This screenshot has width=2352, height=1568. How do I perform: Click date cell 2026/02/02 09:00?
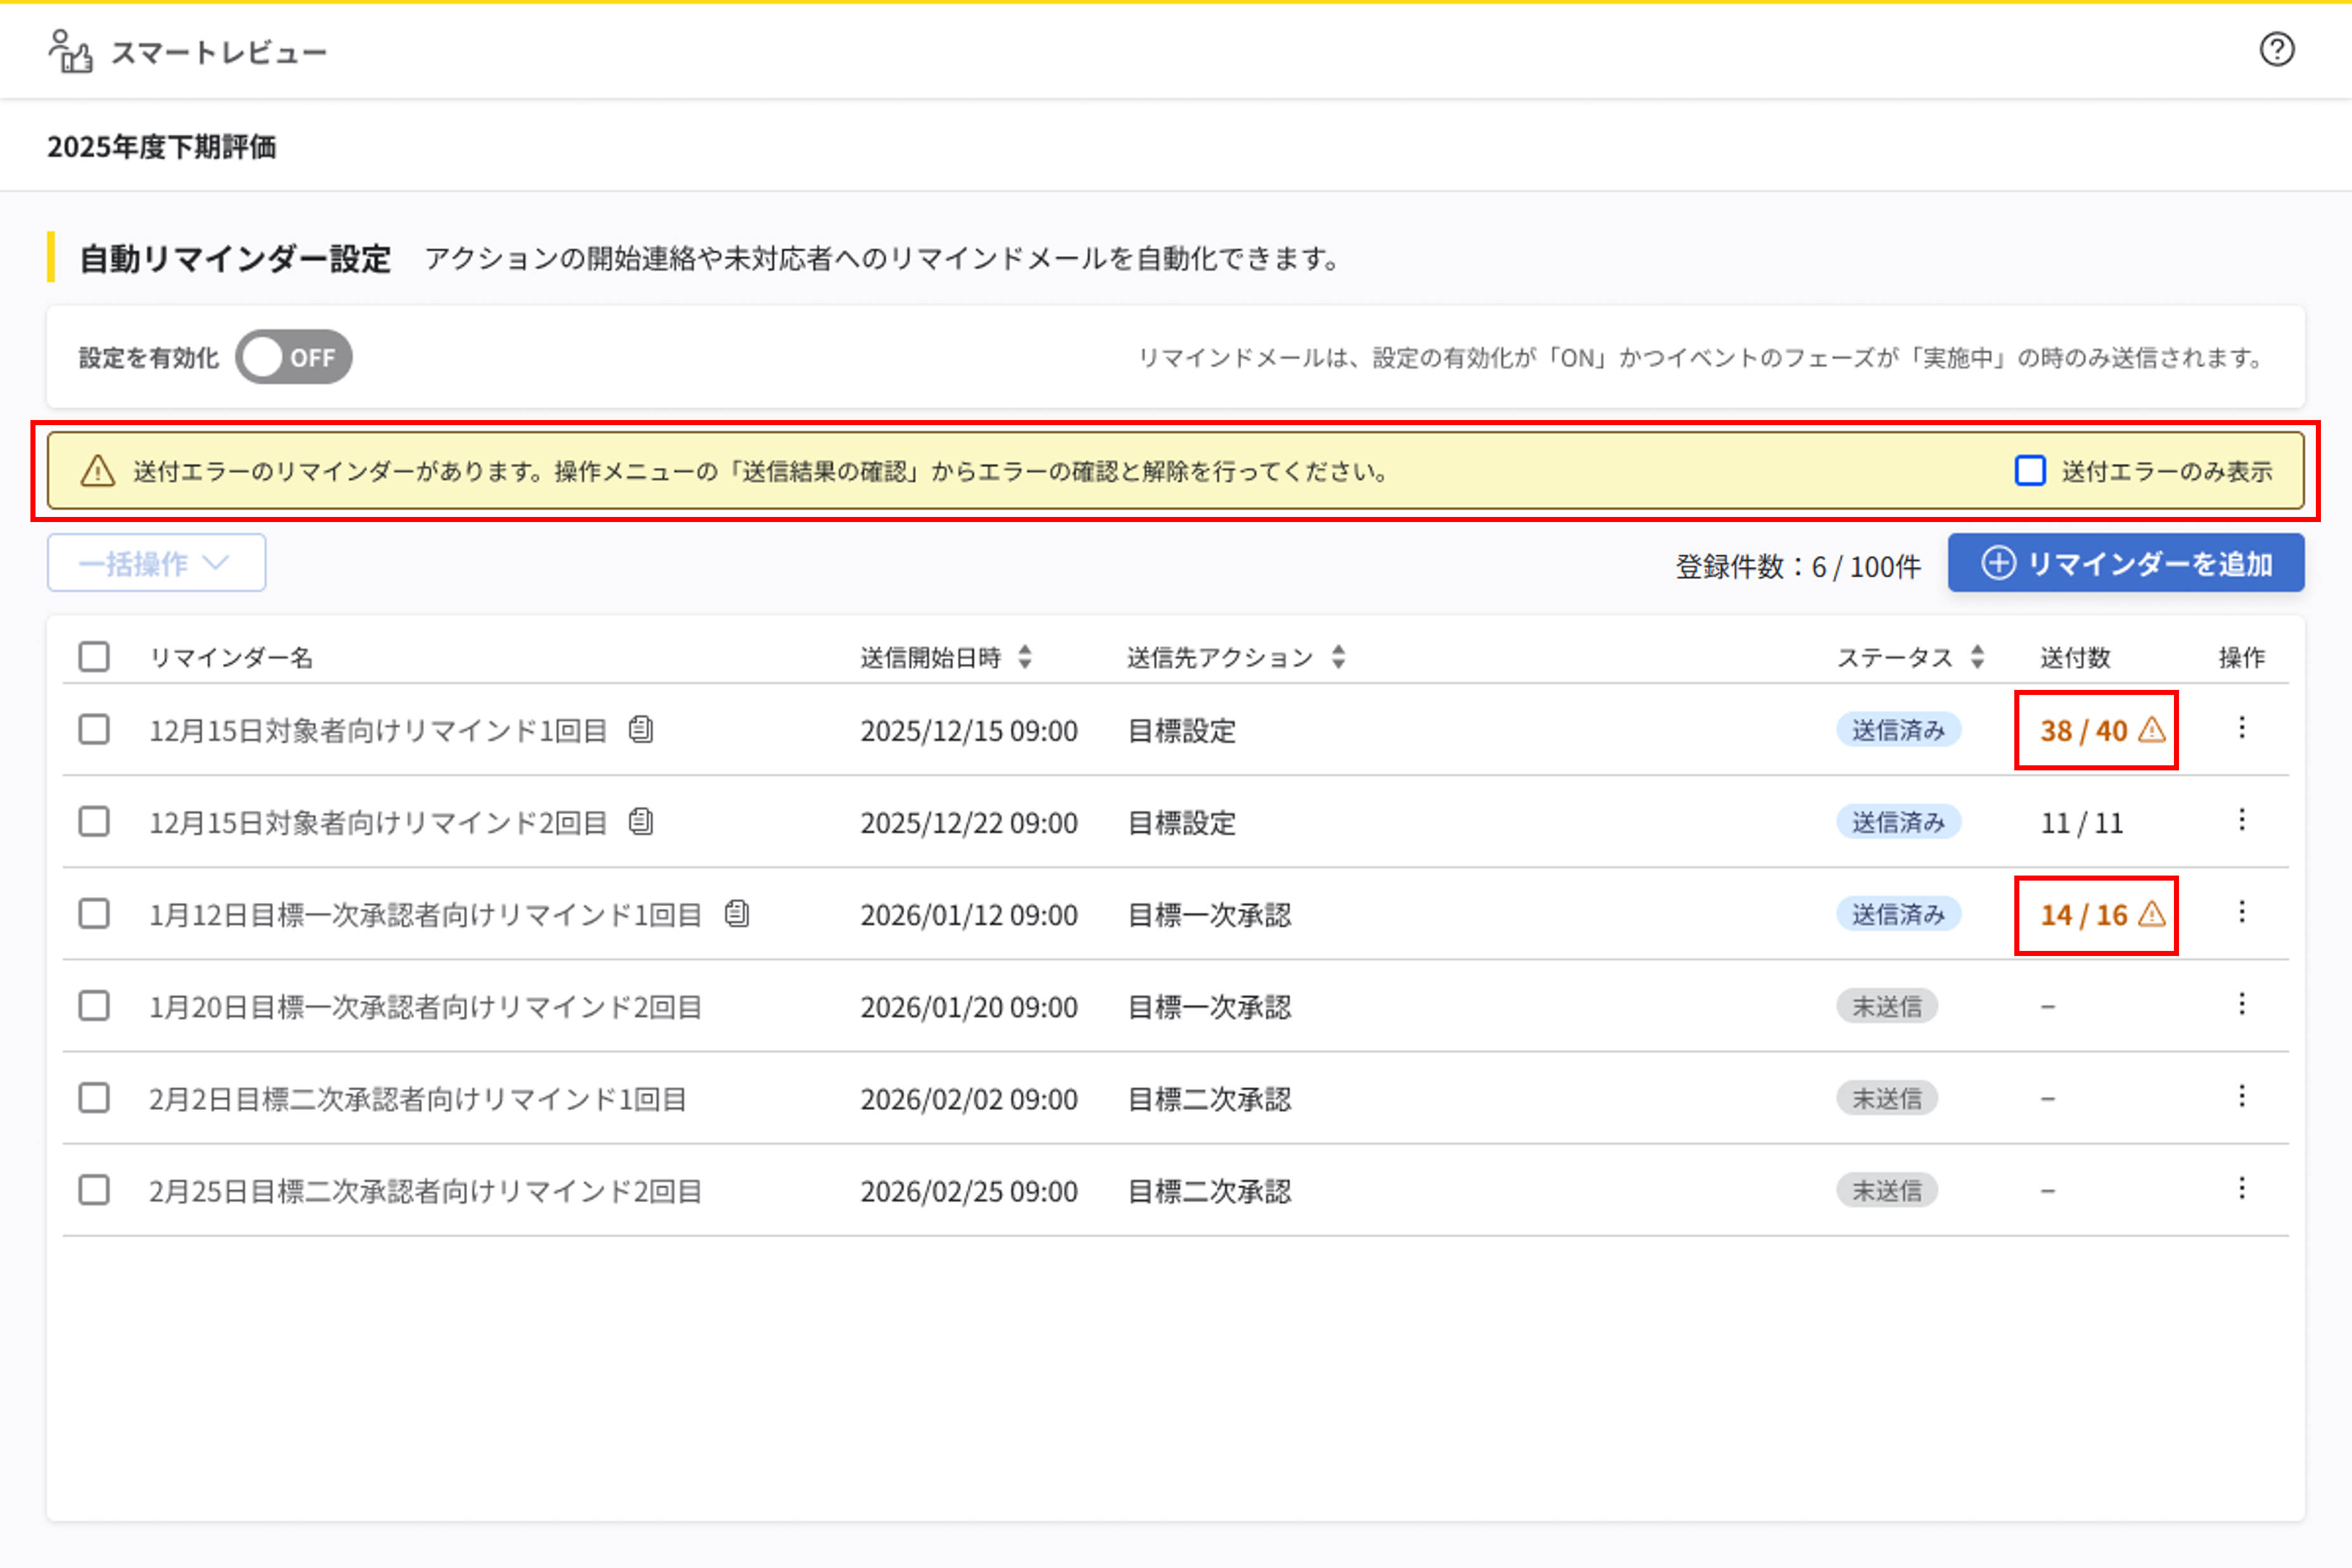969,1099
